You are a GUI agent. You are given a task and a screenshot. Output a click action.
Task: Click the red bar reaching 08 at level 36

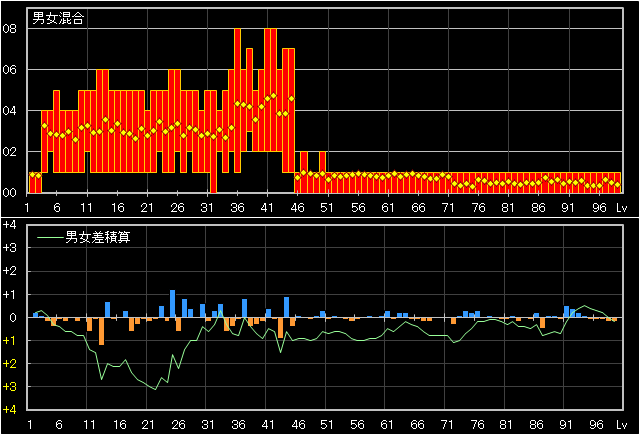click(237, 101)
